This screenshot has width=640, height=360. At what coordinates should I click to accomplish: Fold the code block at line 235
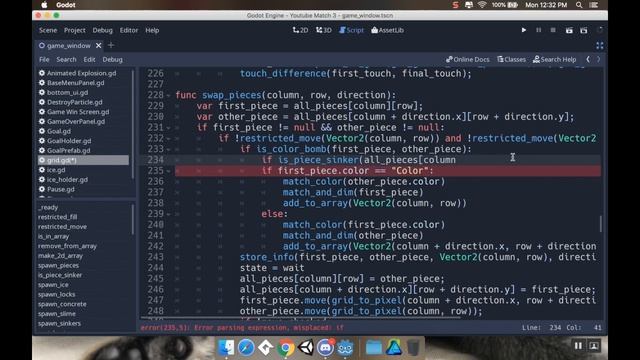[169, 171]
